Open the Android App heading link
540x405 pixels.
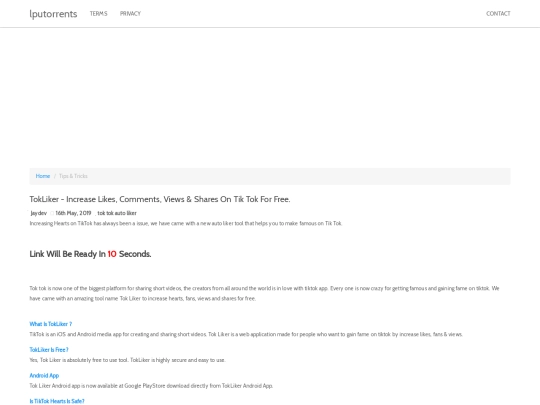(44, 375)
